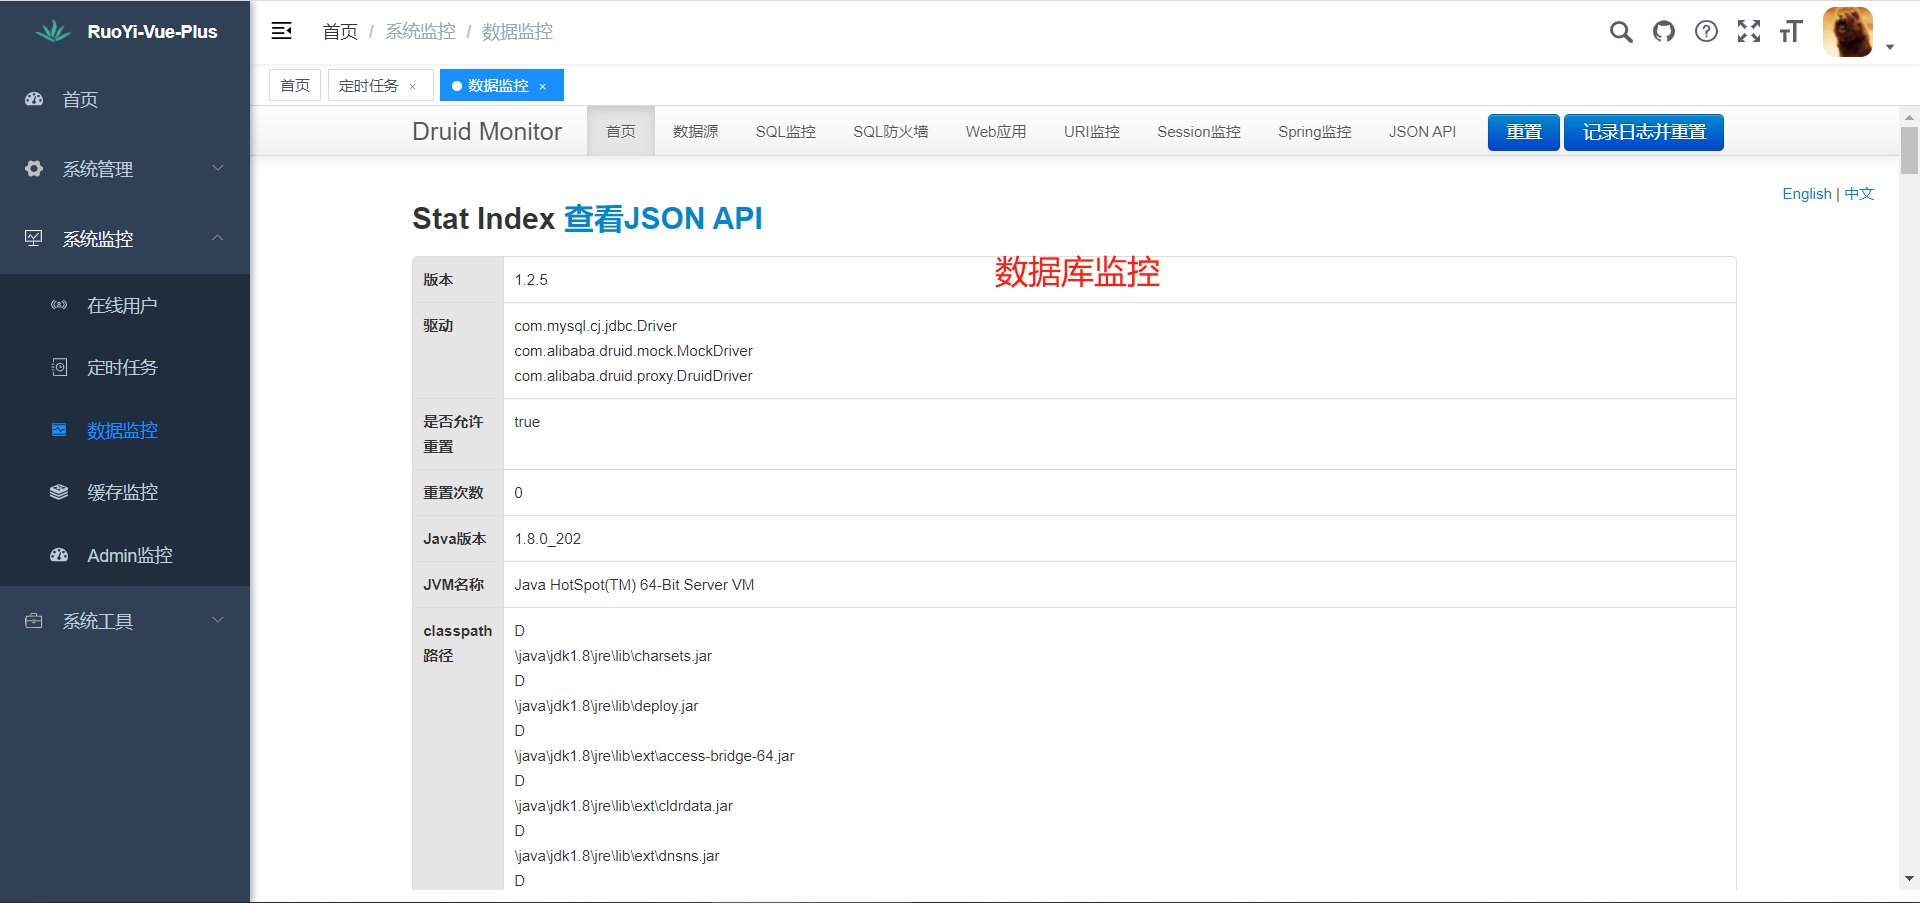Open the 查看JSON API link

pos(663,218)
